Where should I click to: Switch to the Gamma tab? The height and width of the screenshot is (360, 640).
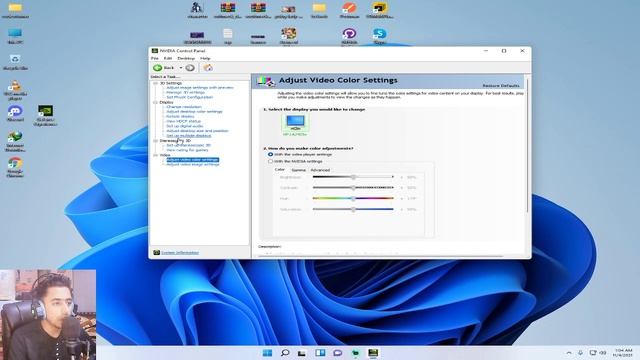298,170
